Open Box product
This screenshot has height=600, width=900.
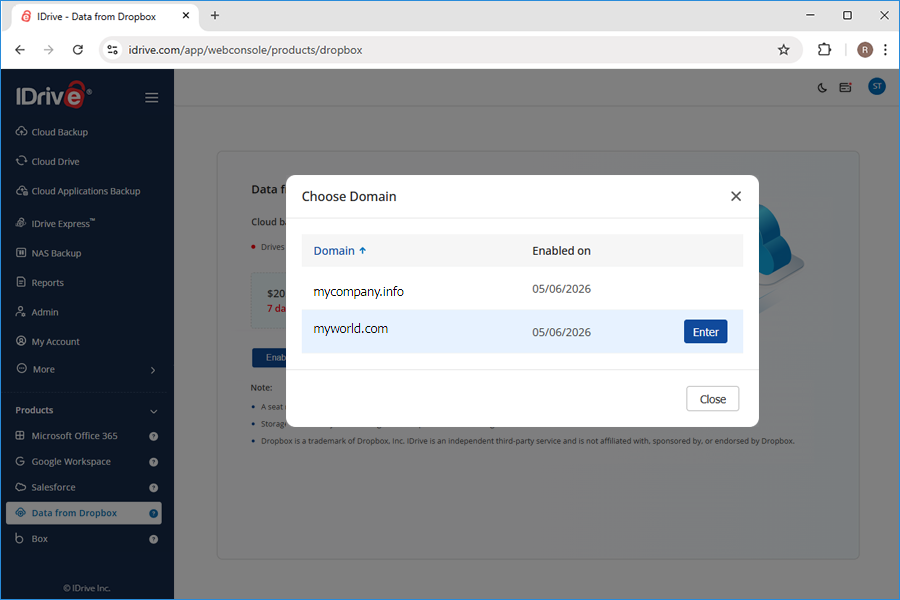pos(39,539)
